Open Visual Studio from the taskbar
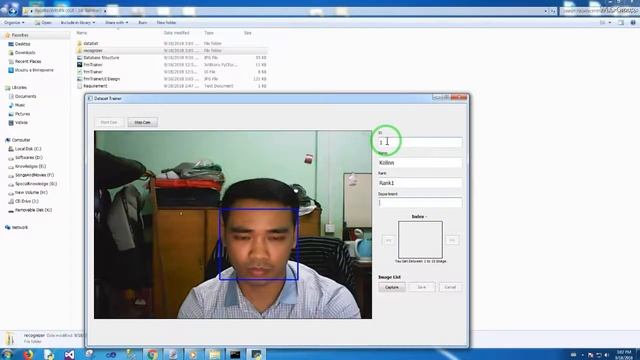The width and height of the screenshot is (640, 360). pyautogui.click(x=69, y=355)
